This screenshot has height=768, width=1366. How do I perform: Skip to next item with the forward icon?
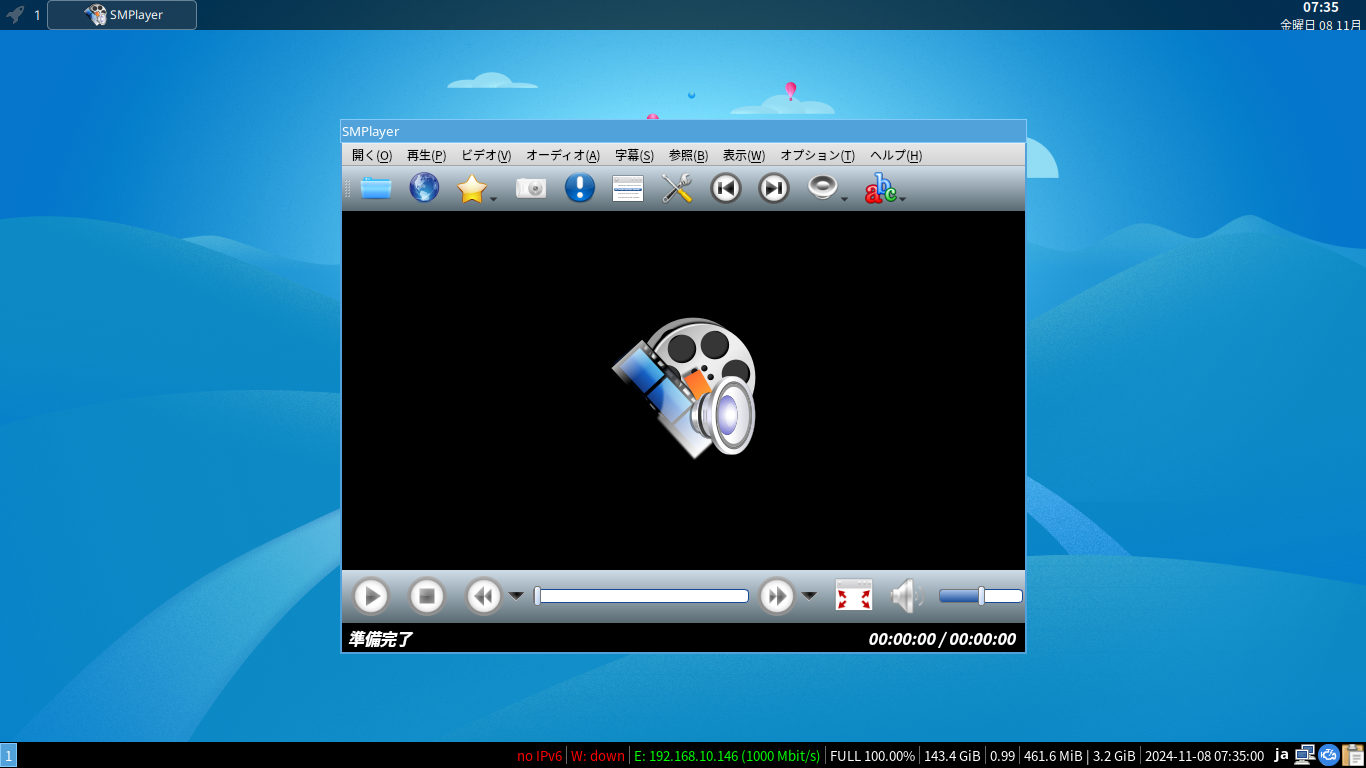tap(772, 187)
